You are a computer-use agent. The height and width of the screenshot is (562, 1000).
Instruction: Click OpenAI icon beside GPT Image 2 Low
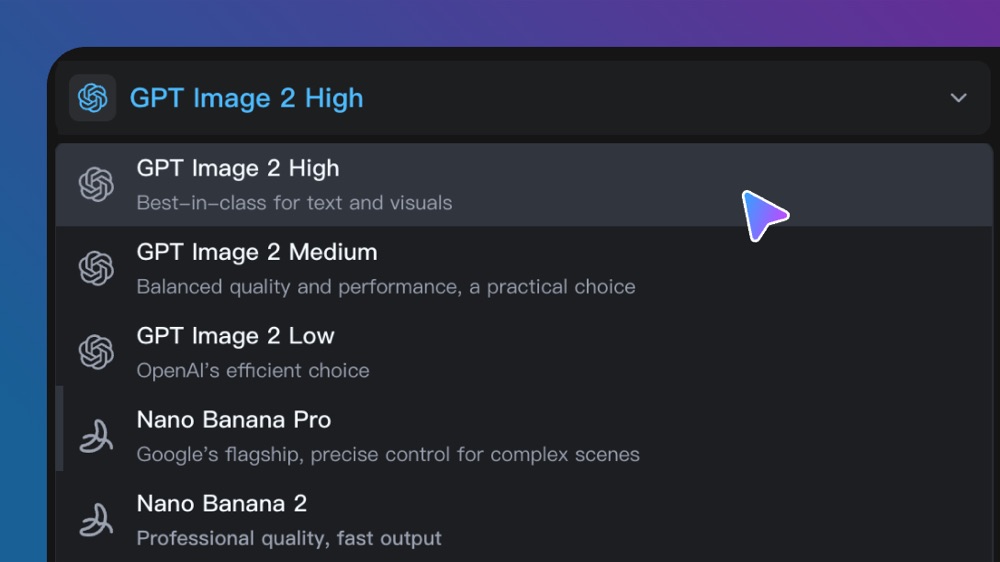click(x=96, y=351)
